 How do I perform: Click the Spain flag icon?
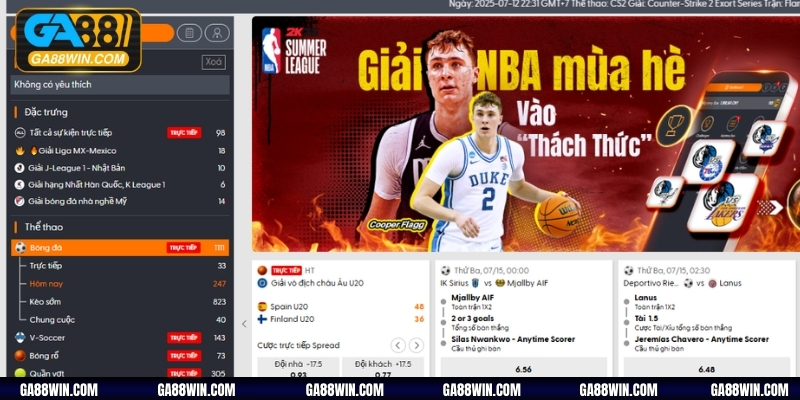click(x=262, y=307)
